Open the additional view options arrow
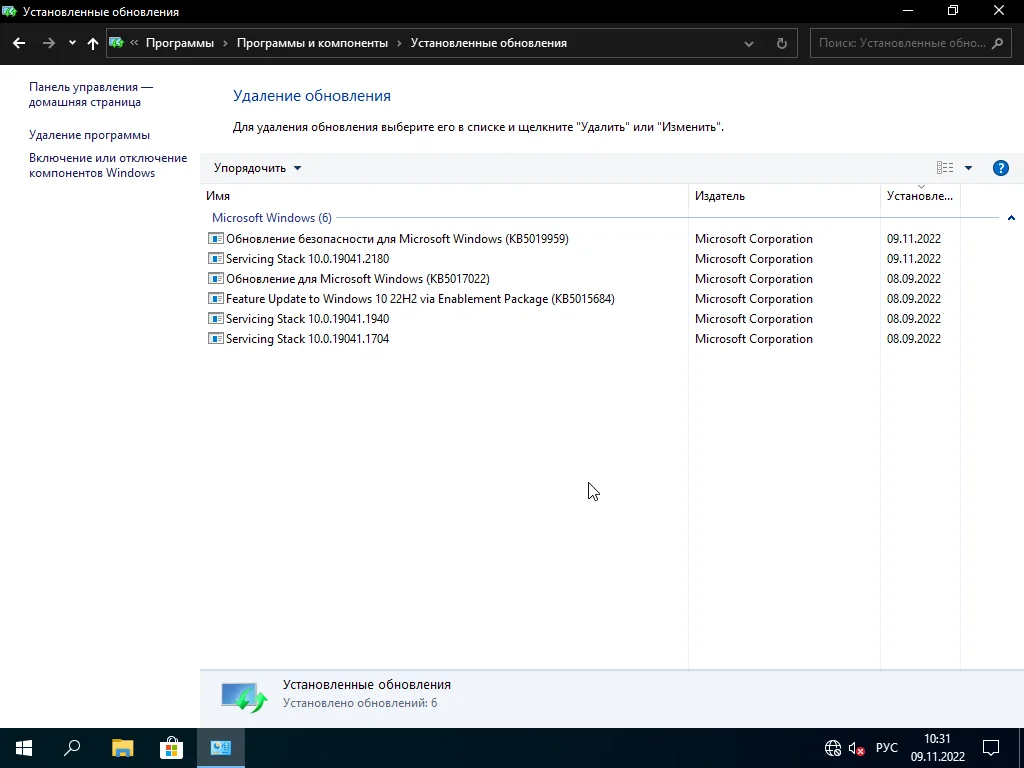Viewport: 1024px width, 768px height. point(968,168)
